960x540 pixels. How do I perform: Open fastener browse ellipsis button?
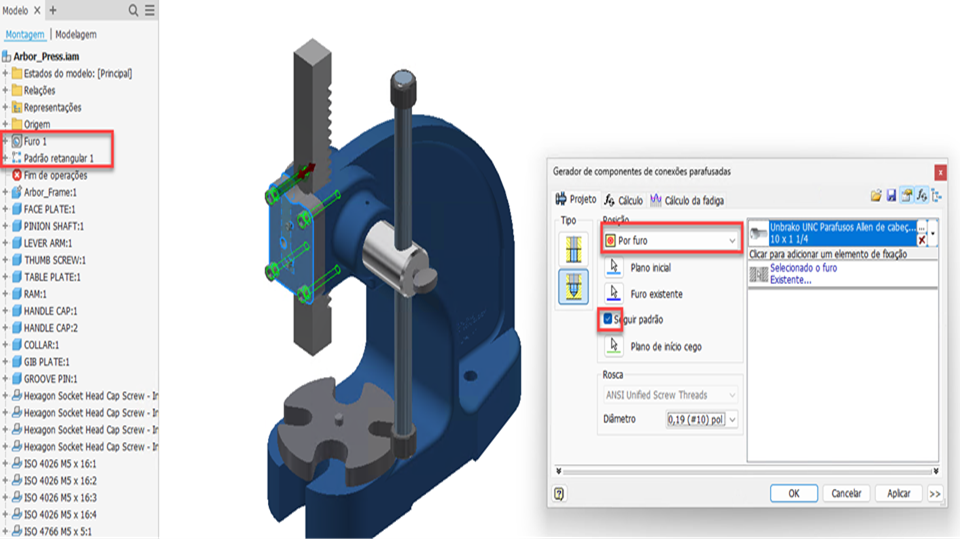pyautogui.click(x=922, y=228)
